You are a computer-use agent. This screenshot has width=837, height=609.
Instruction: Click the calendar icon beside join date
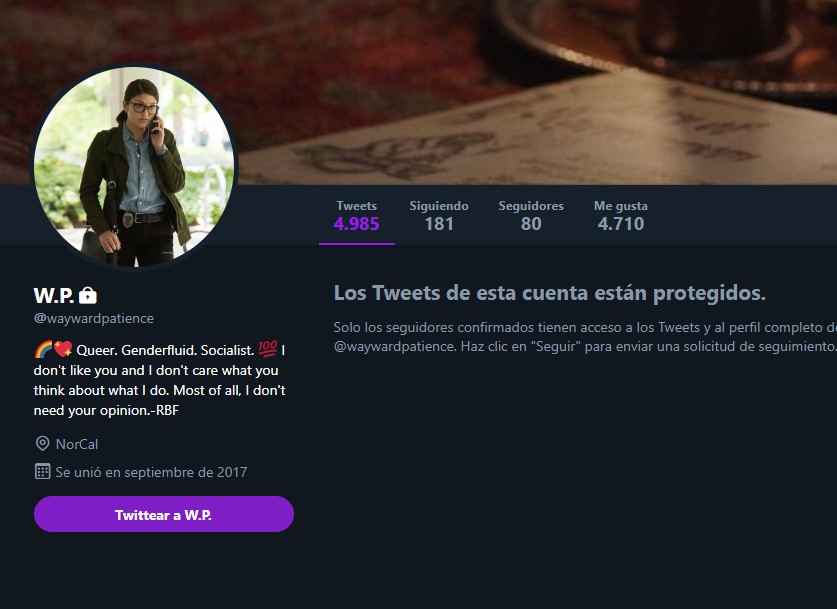point(42,471)
